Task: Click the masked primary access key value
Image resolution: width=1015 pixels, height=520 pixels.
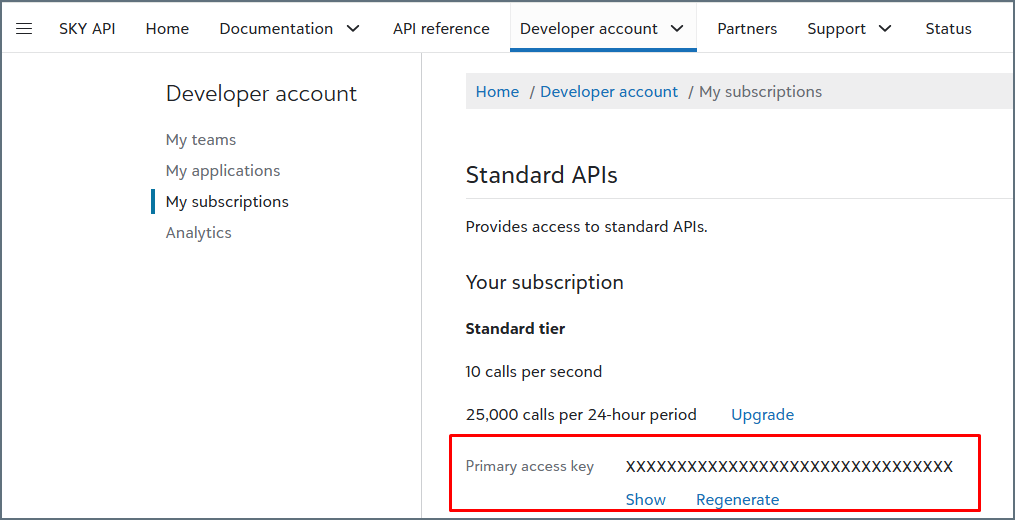Action: [x=789, y=466]
